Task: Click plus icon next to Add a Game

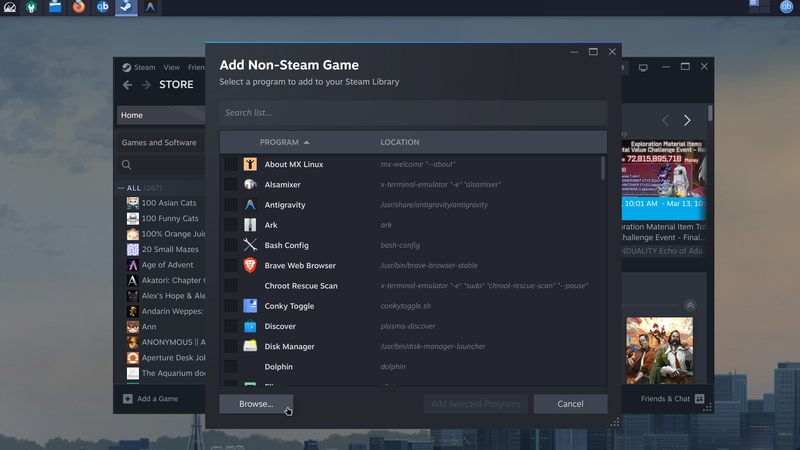Action: pos(128,398)
